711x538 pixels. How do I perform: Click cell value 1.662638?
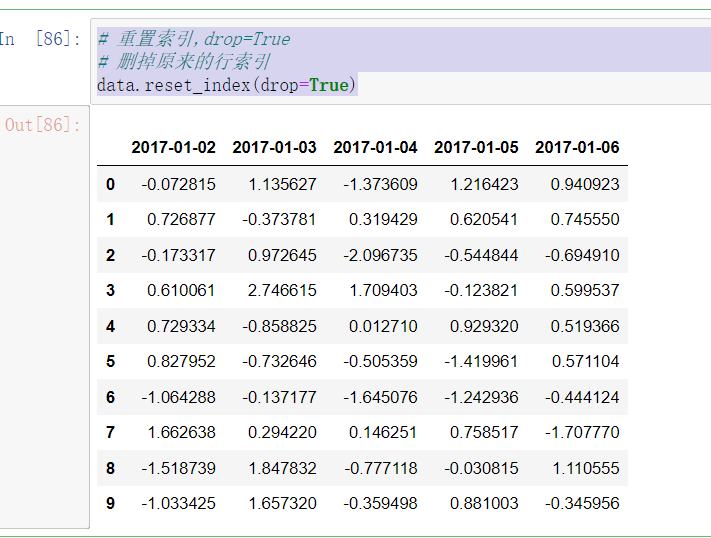coord(181,432)
